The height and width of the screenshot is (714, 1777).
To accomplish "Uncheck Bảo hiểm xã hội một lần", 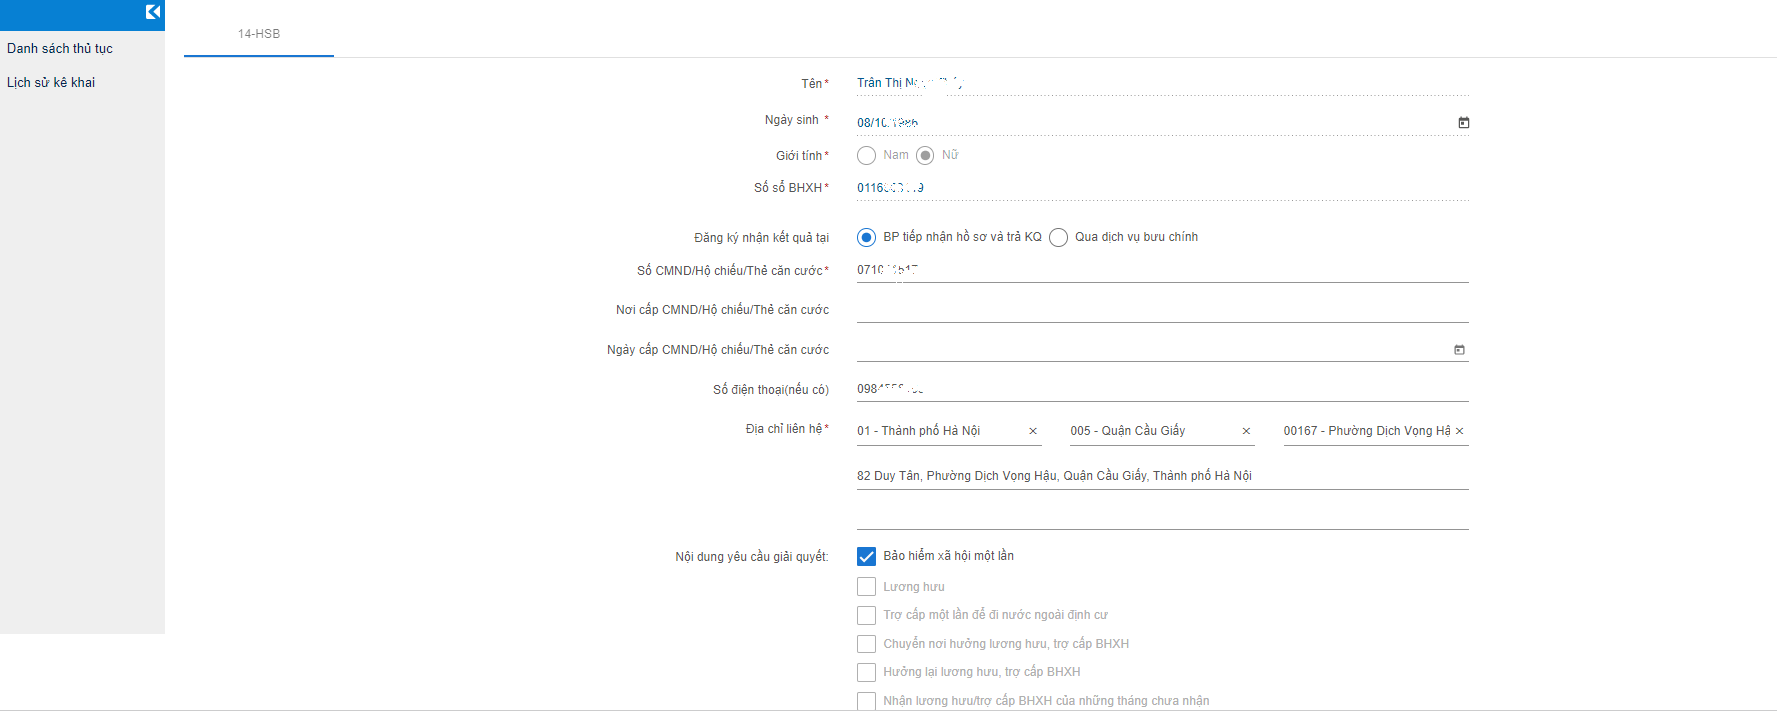I will 867,556.
